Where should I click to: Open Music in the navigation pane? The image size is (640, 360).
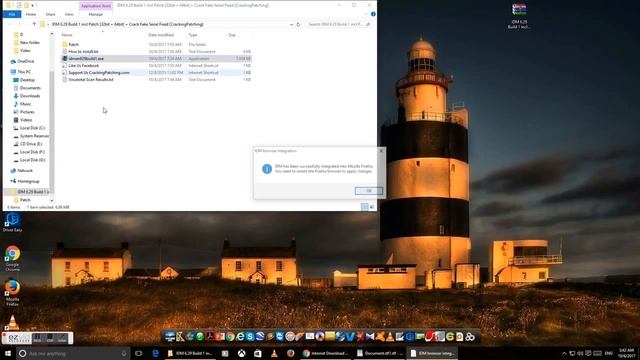coord(25,104)
